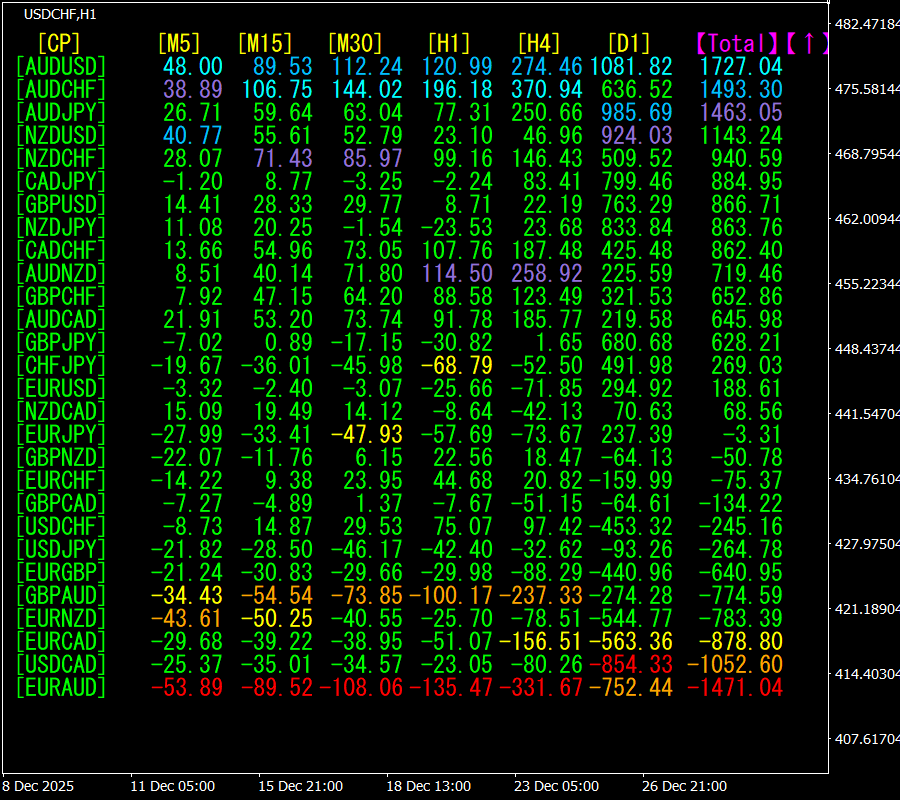Click the 482.47184 price scale label
The image size is (900, 800).
pyautogui.click(x=867, y=24)
